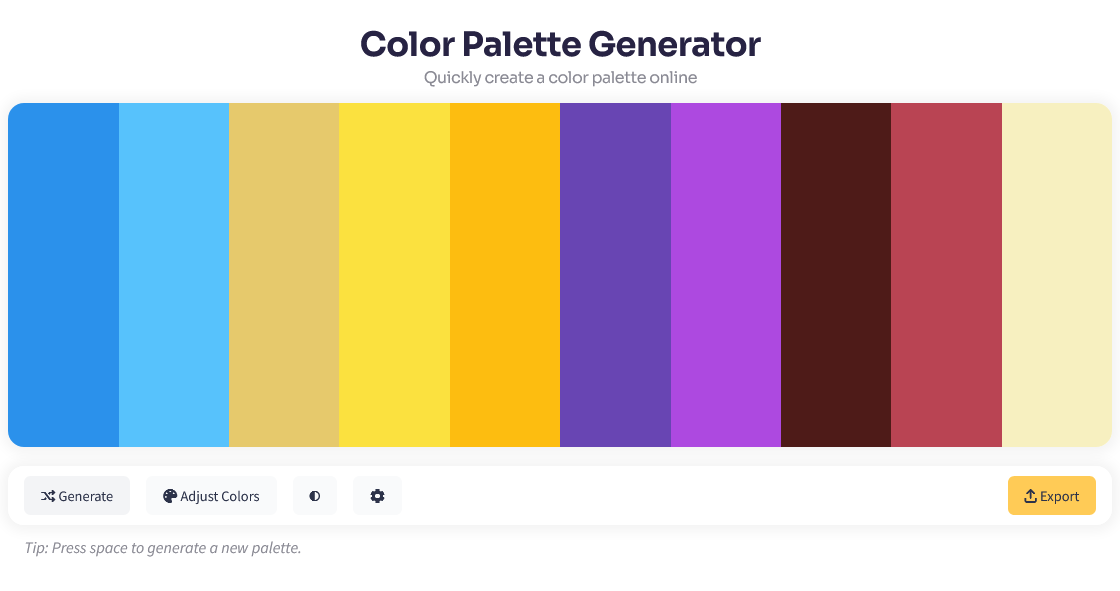The height and width of the screenshot is (591, 1120).
Task: Pick the rose red swatch
Action: point(946,275)
